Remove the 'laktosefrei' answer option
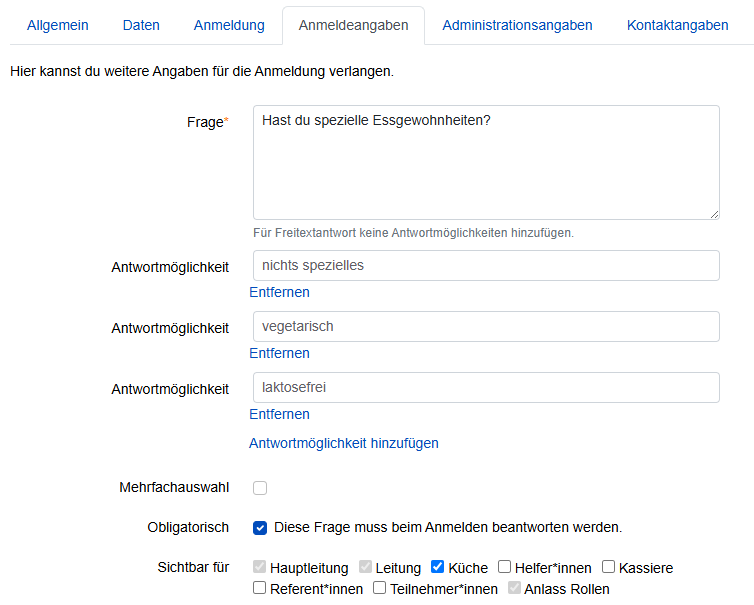Viewport: 754px width, 605px height. [x=279, y=415]
